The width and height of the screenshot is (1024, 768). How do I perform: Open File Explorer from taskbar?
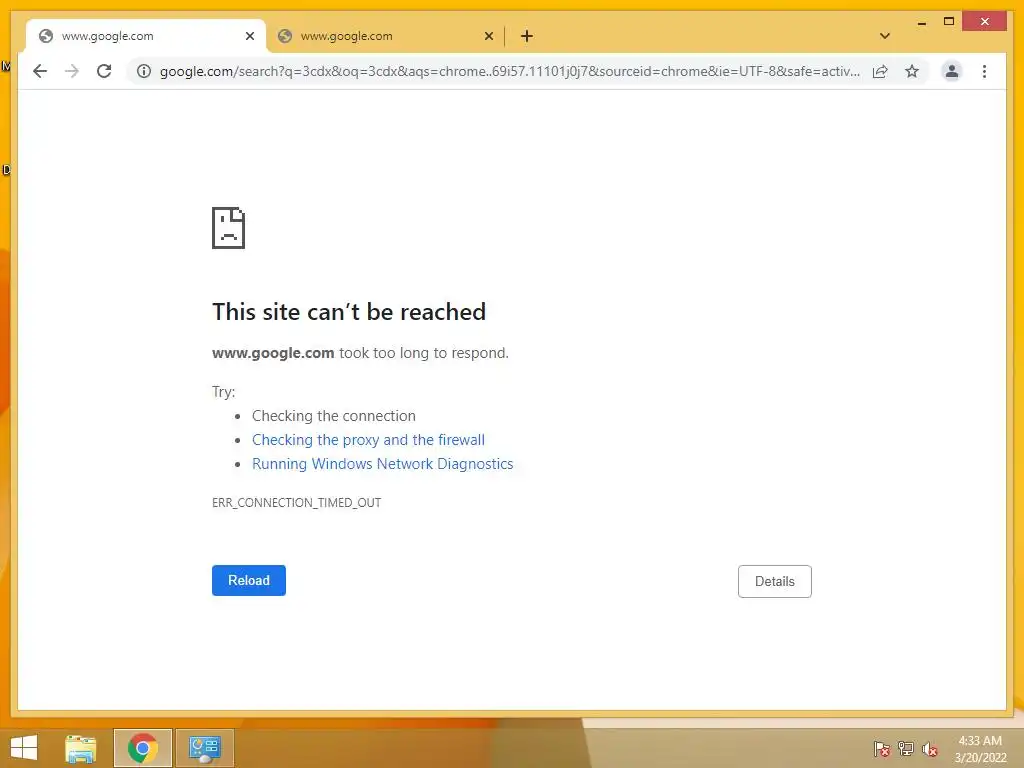(x=81, y=748)
